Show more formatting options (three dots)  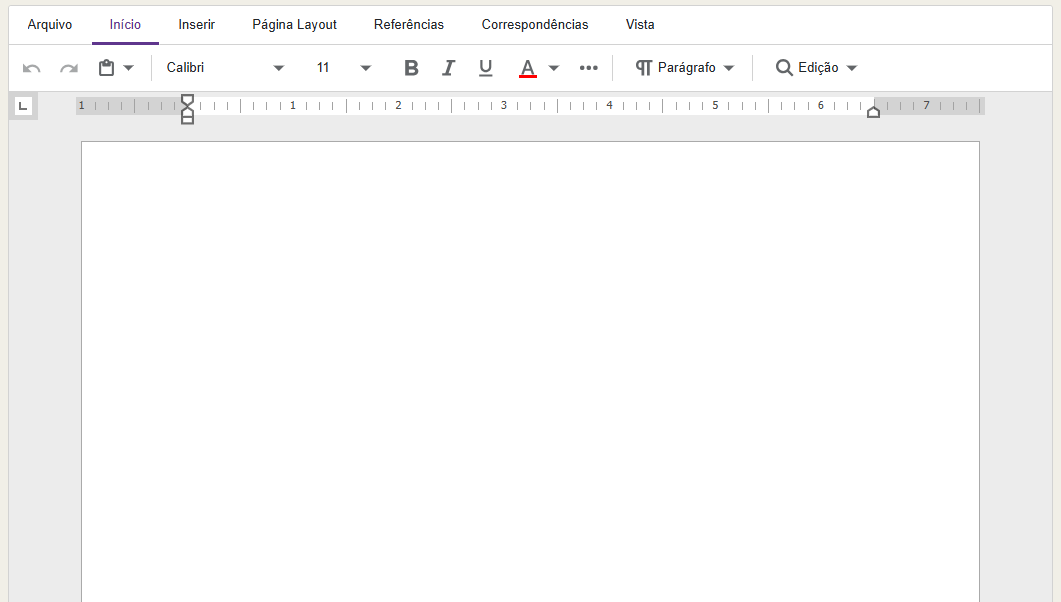[589, 68]
